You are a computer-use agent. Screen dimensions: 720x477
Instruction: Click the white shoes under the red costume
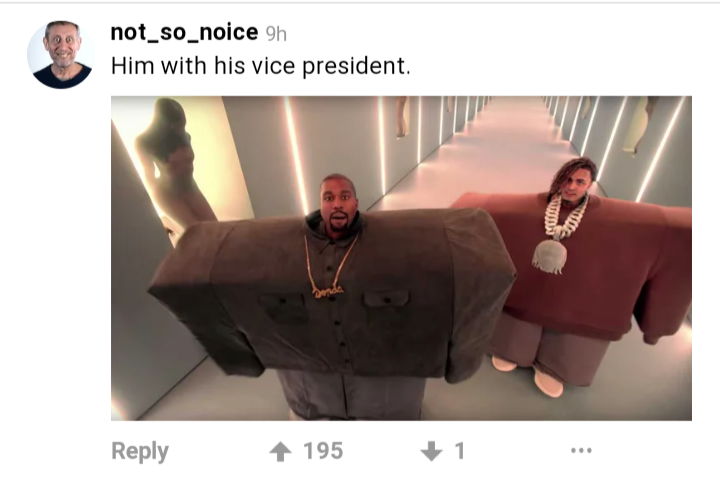pyautogui.click(x=528, y=376)
